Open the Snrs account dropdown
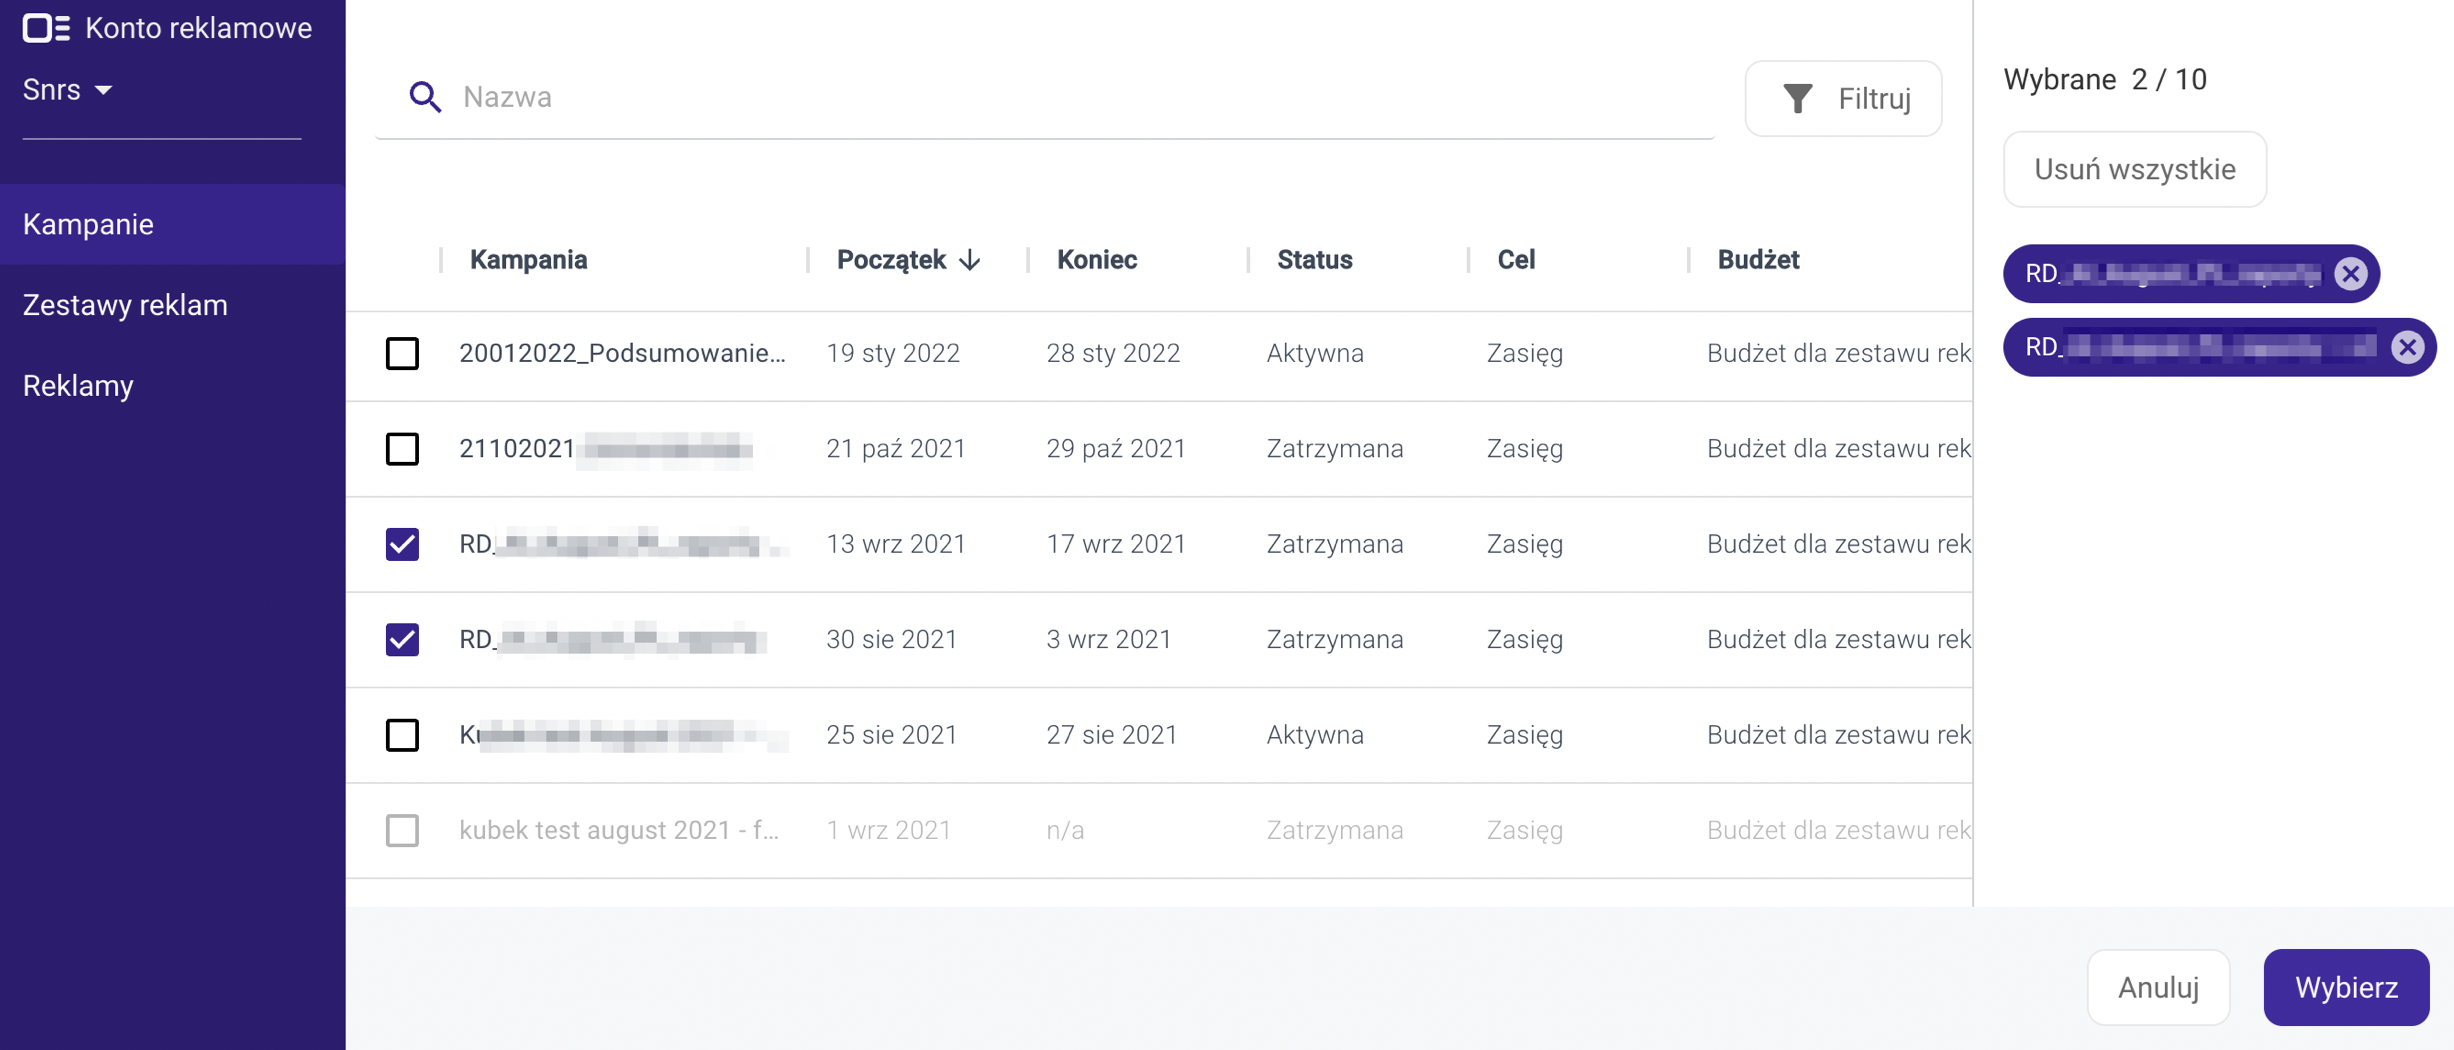The width and height of the screenshot is (2454, 1050). point(68,90)
